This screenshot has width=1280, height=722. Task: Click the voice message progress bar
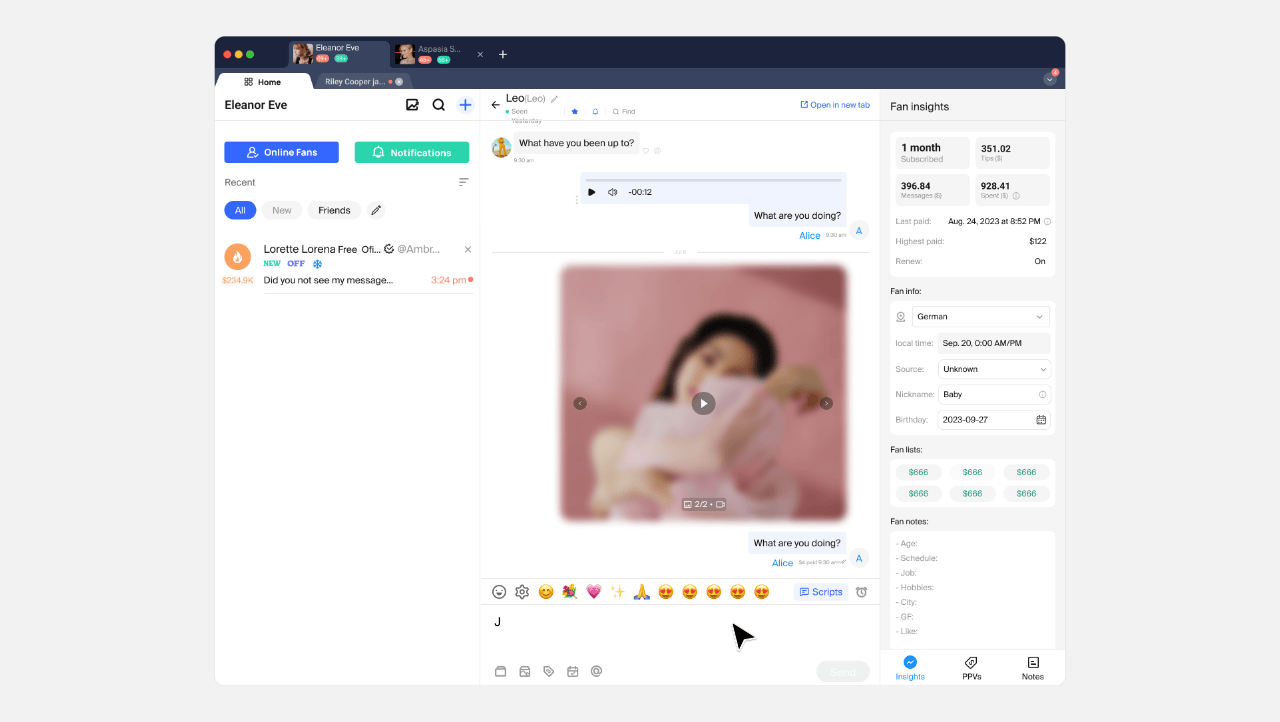tap(713, 180)
